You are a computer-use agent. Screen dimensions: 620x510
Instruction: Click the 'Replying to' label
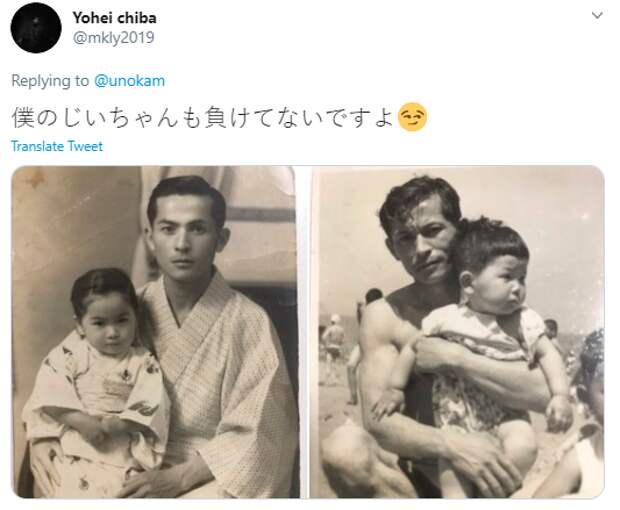[50, 81]
